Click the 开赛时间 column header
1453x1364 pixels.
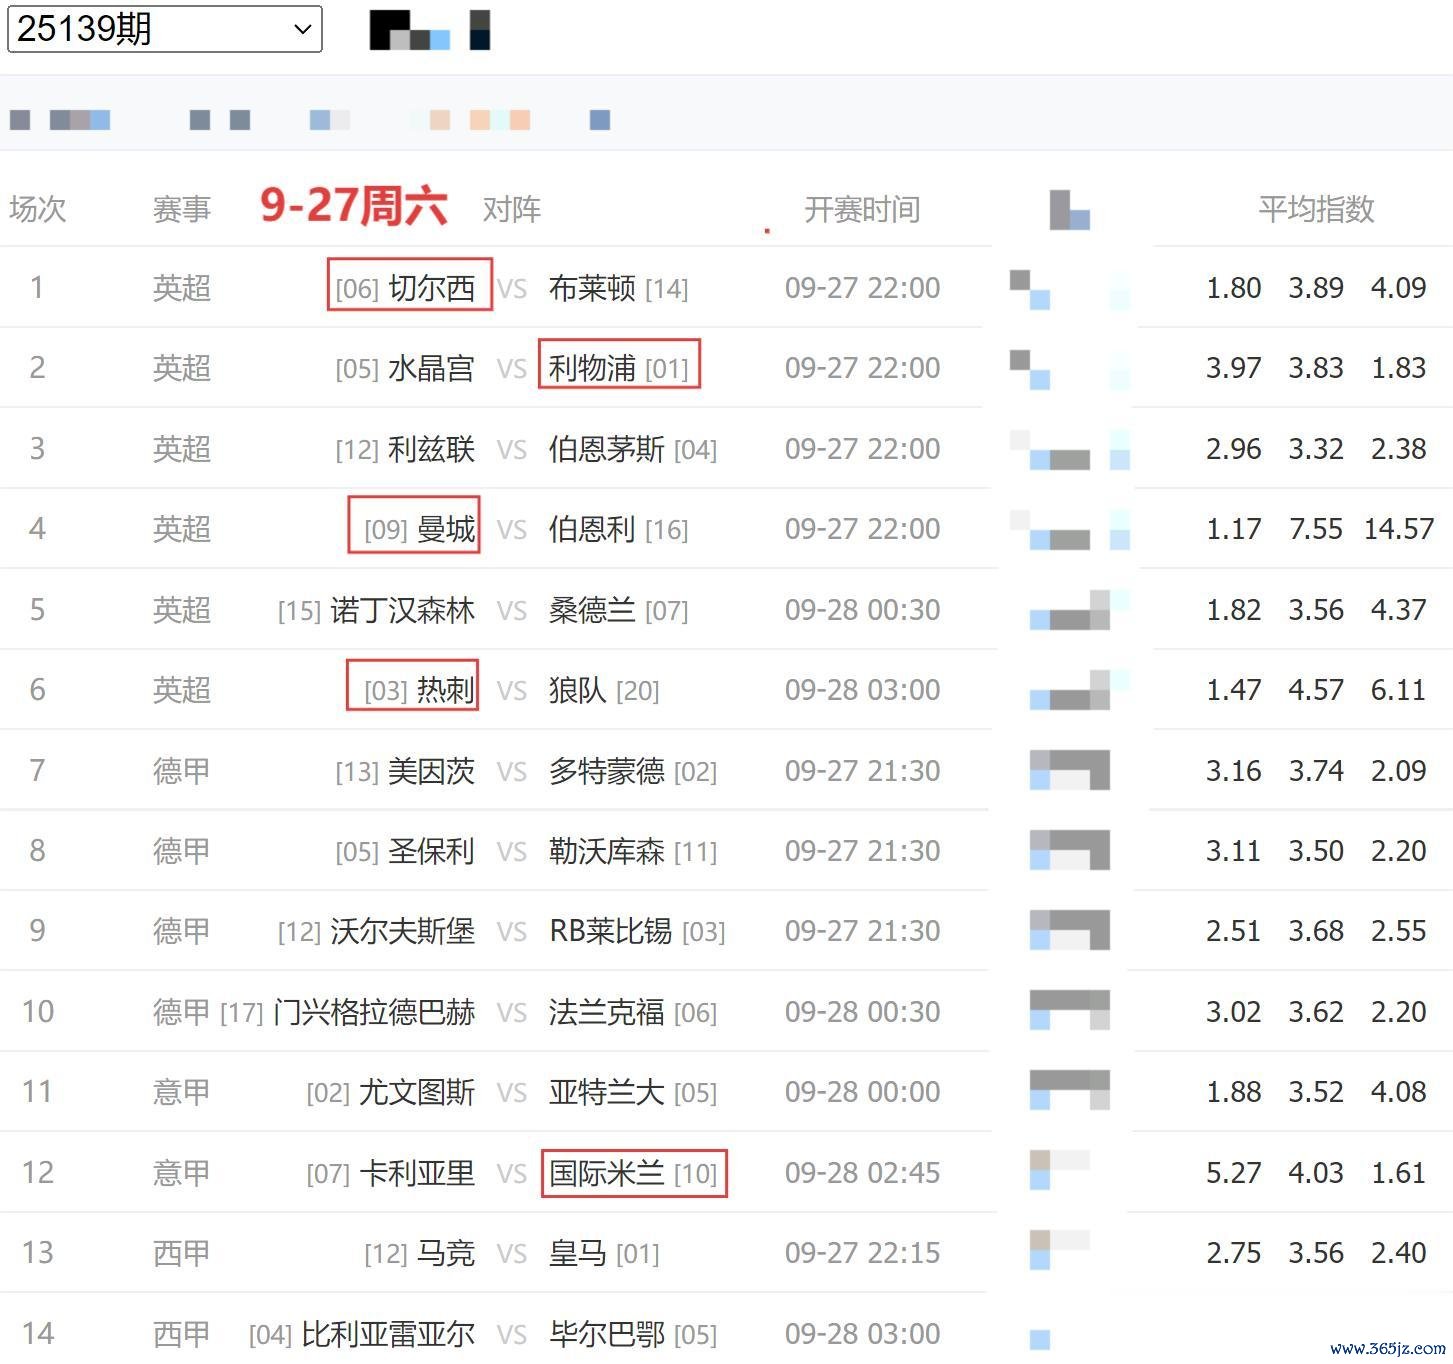point(861,209)
